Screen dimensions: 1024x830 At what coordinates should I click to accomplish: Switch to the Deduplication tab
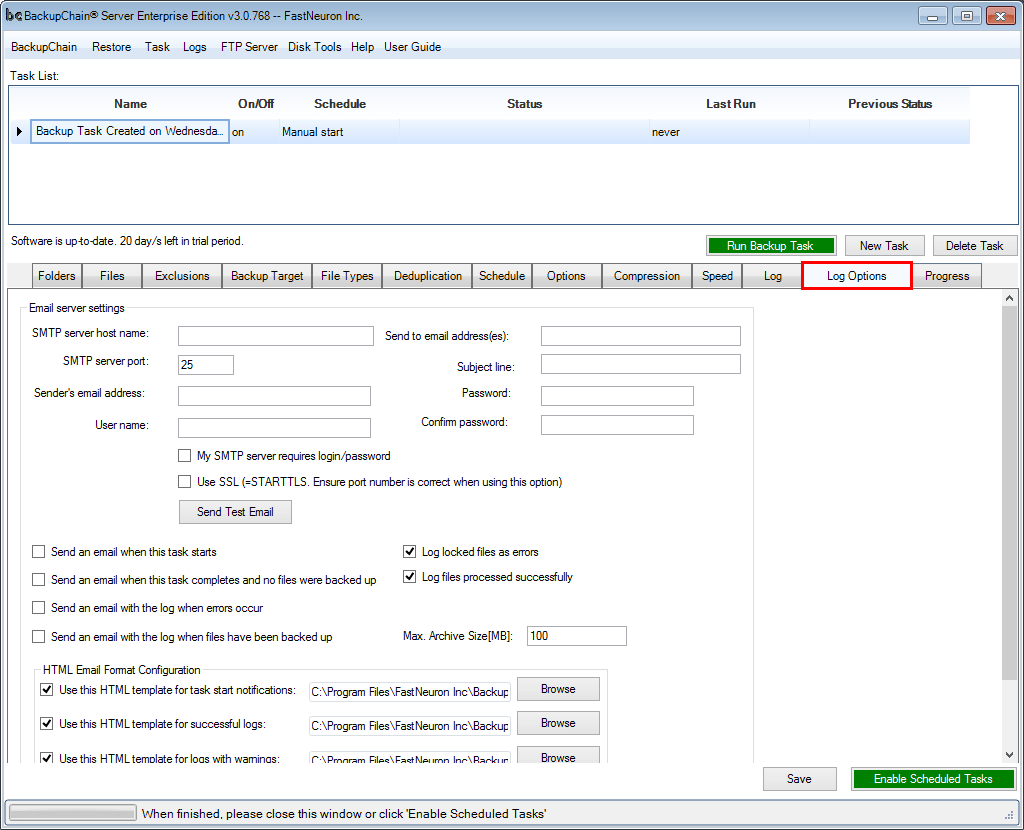[x=428, y=276]
